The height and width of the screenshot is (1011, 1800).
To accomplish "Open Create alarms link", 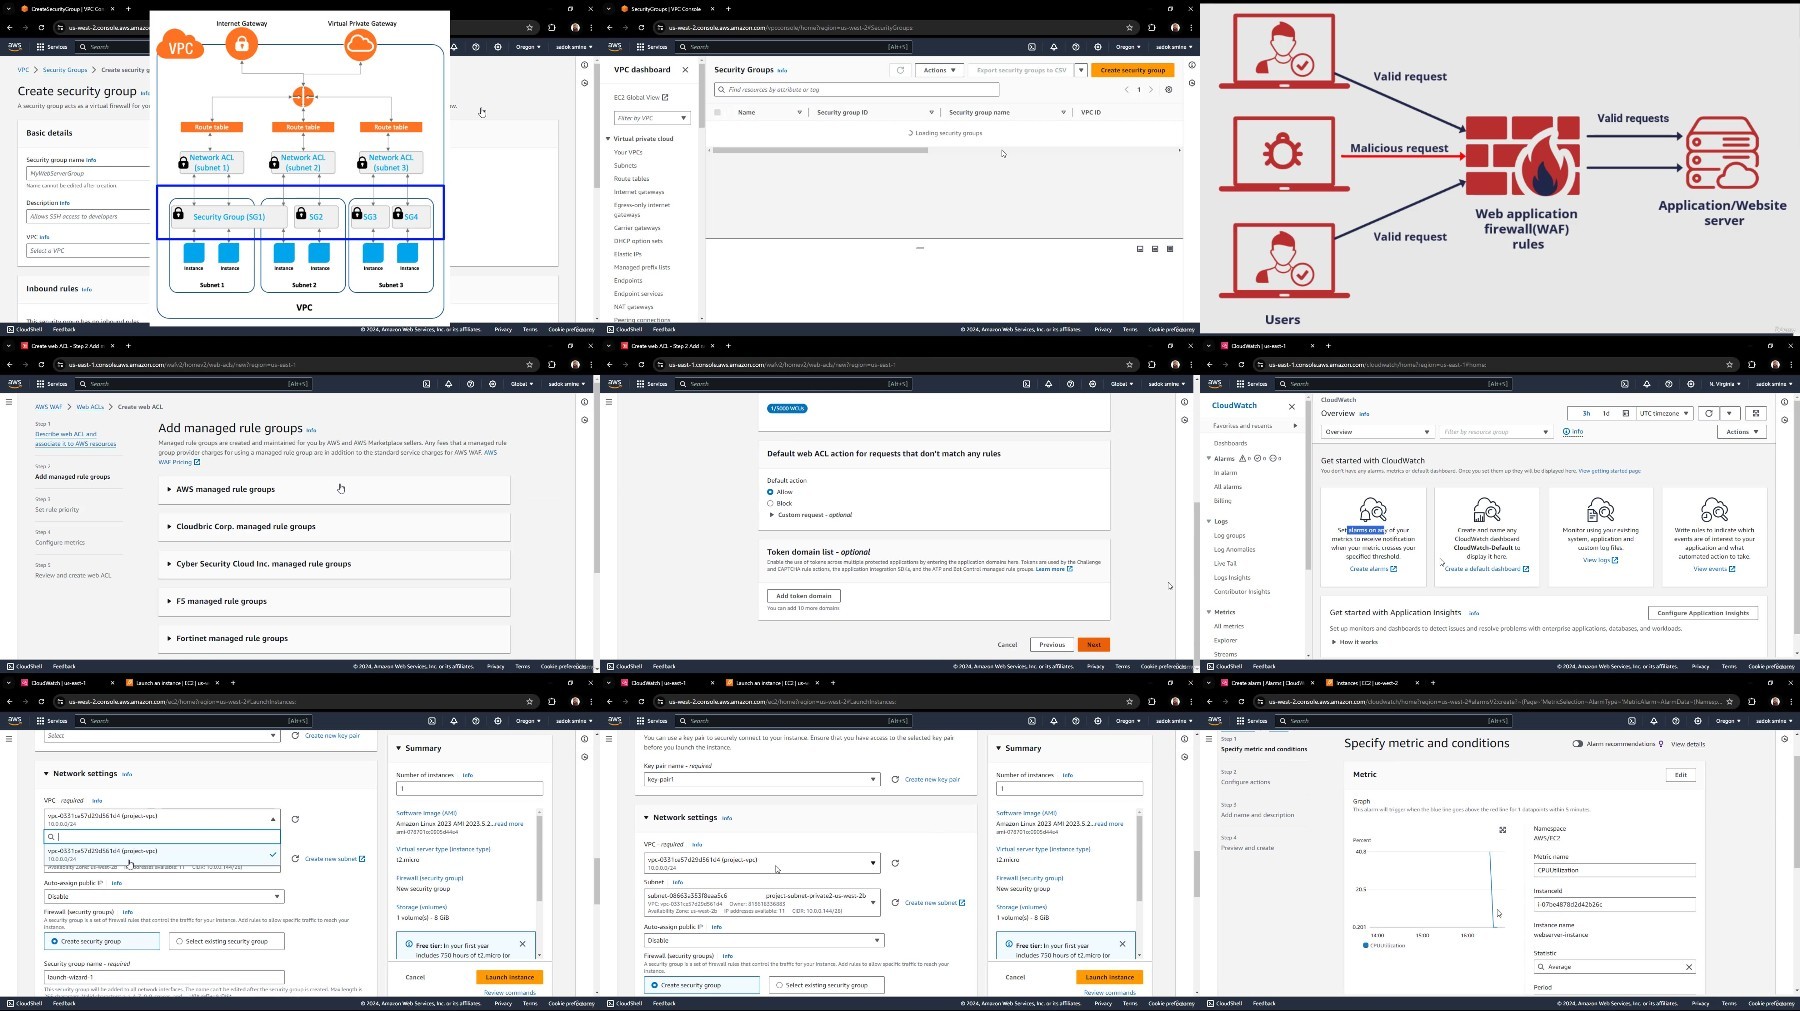I will click(1373, 569).
